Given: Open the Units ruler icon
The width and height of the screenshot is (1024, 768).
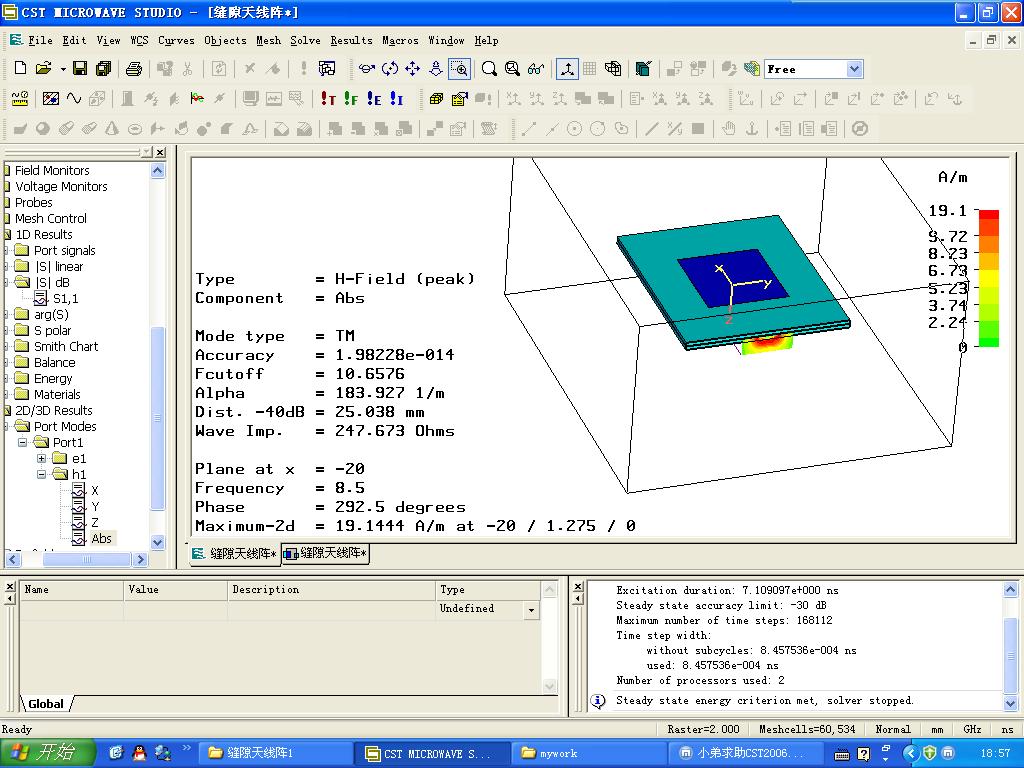Looking at the screenshot, I should 20,99.
